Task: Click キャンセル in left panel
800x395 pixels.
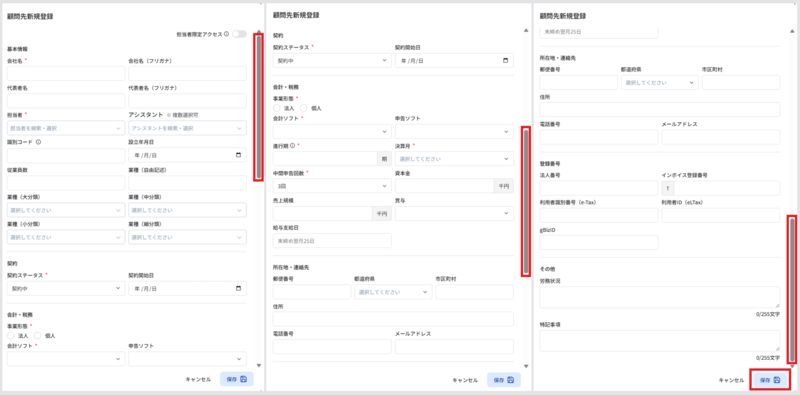Action: coord(198,380)
